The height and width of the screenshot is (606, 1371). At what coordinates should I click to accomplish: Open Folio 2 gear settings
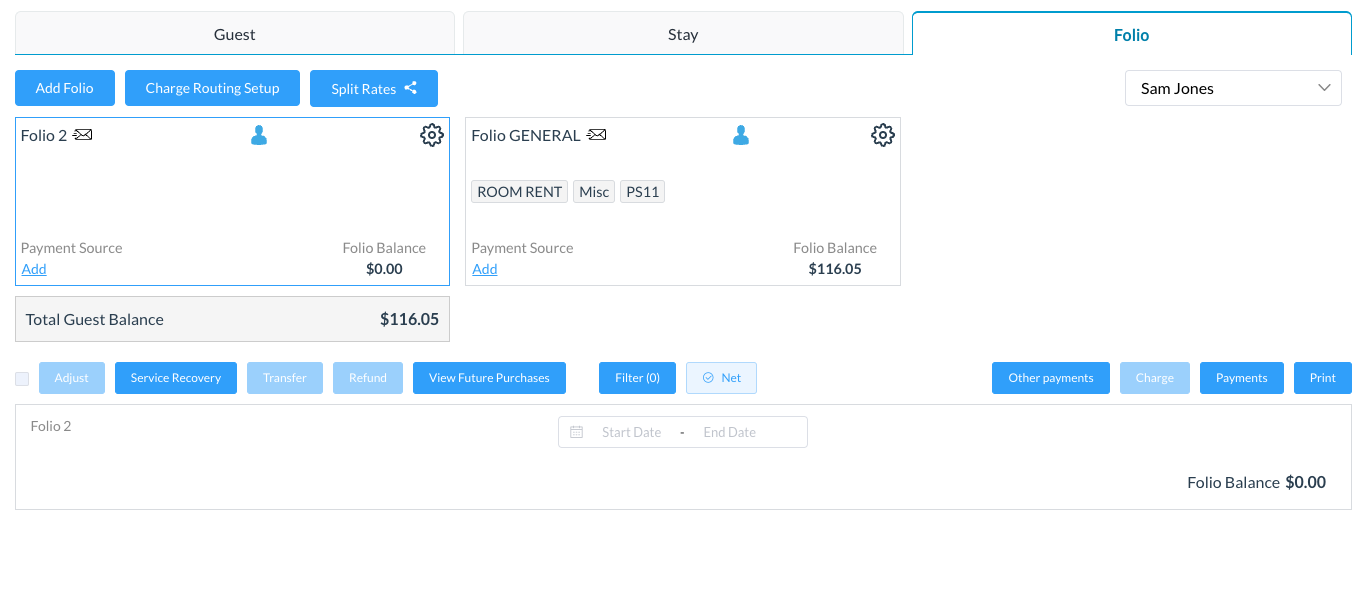[431, 135]
